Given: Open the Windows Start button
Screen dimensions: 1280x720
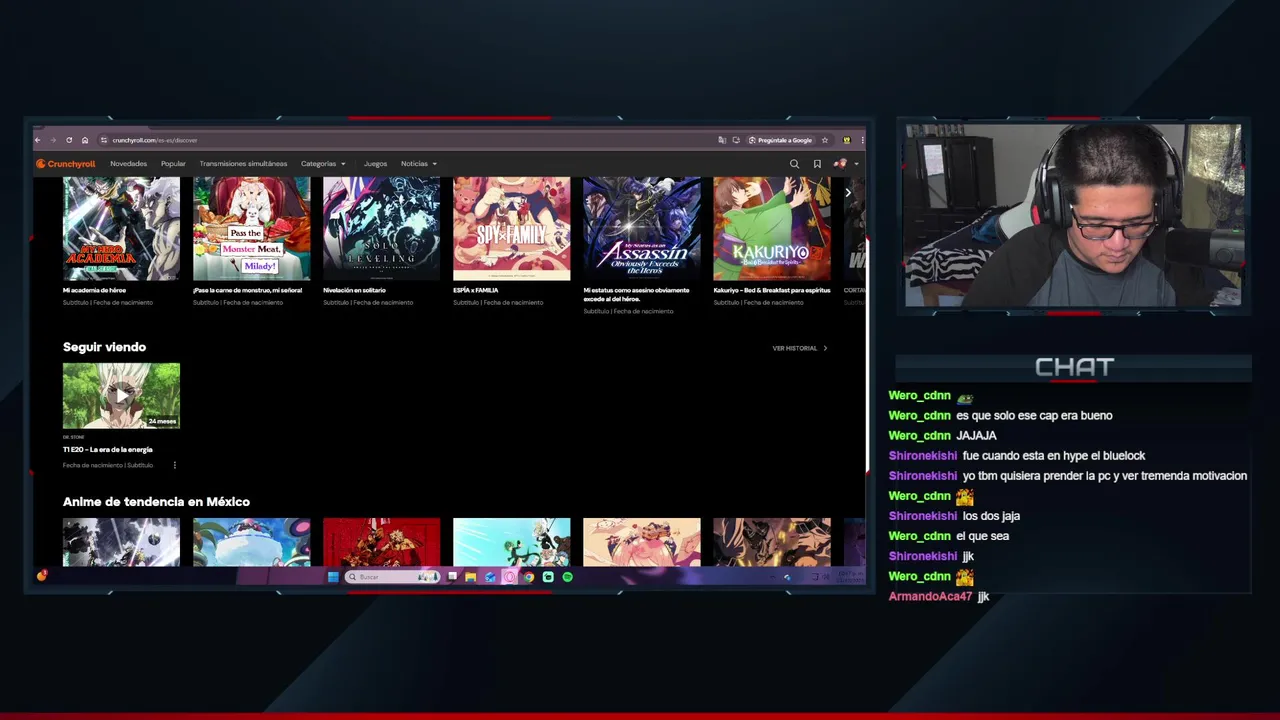Looking at the screenshot, I should (333, 577).
